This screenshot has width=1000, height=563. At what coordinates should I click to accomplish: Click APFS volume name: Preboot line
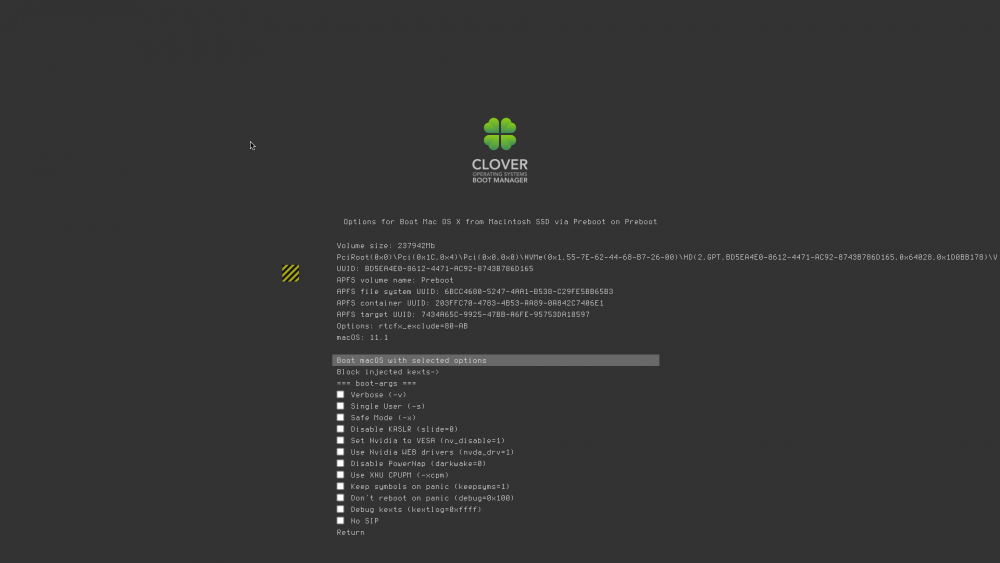coord(395,280)
